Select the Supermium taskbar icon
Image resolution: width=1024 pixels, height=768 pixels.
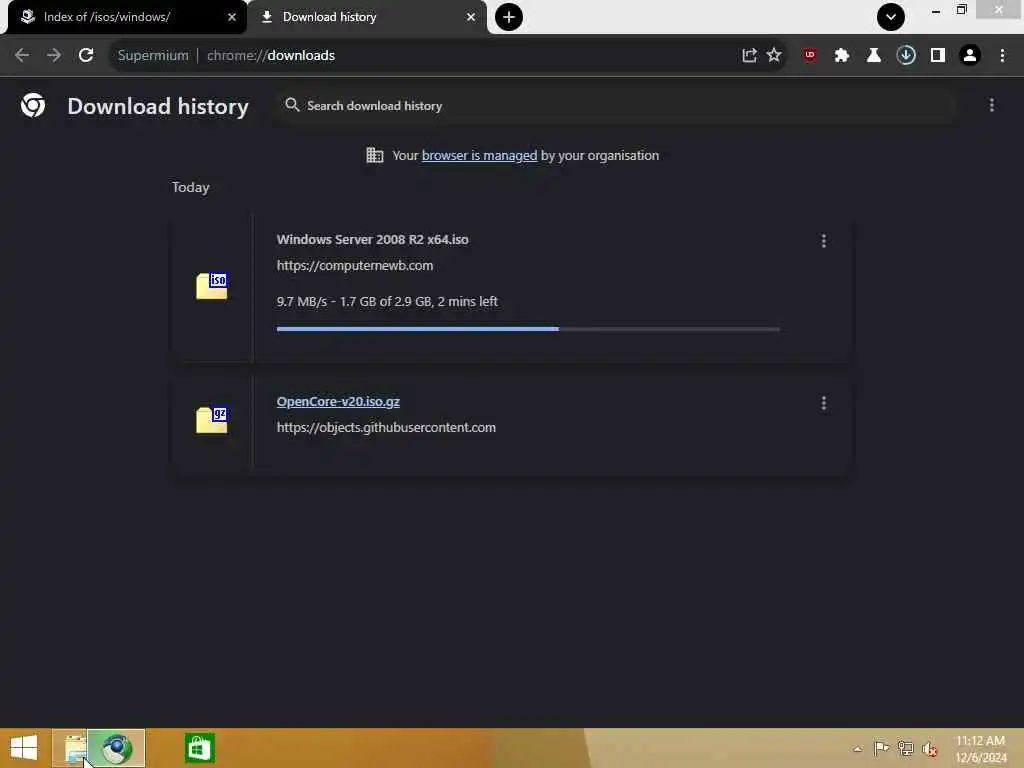(116, 748)
